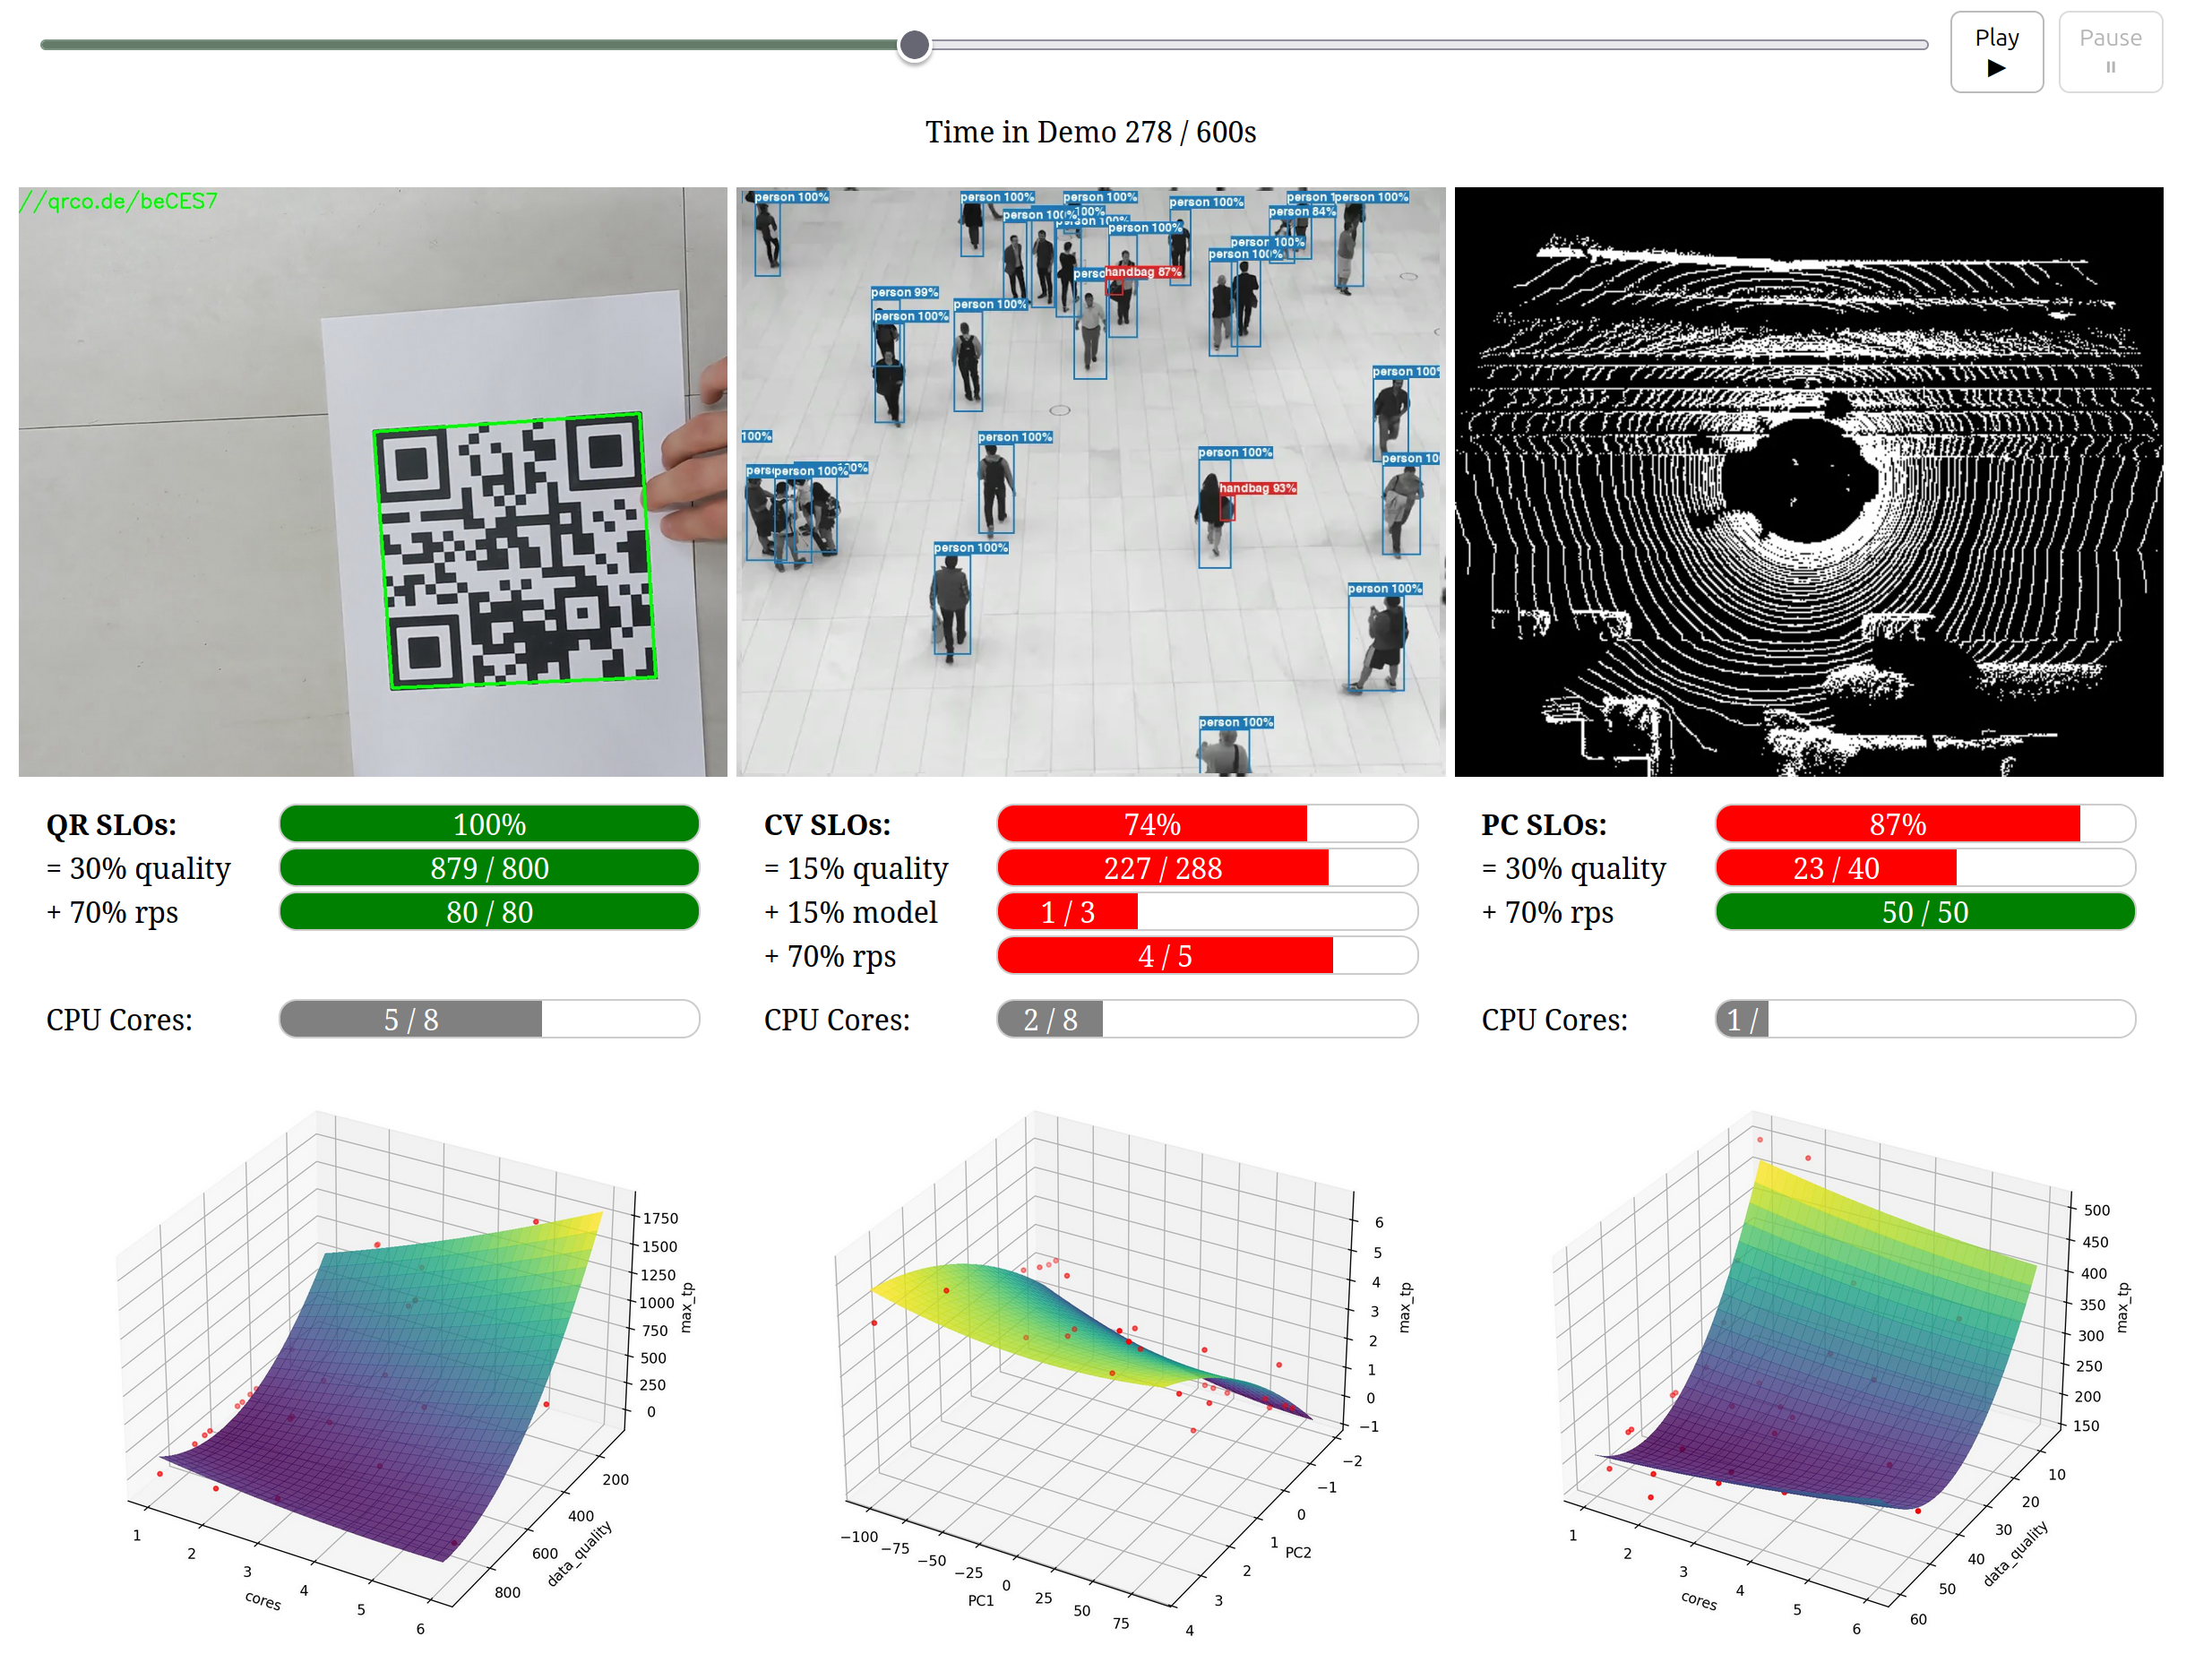Click the Play button
The image size is (2212, 1654).
point(1995,52)
